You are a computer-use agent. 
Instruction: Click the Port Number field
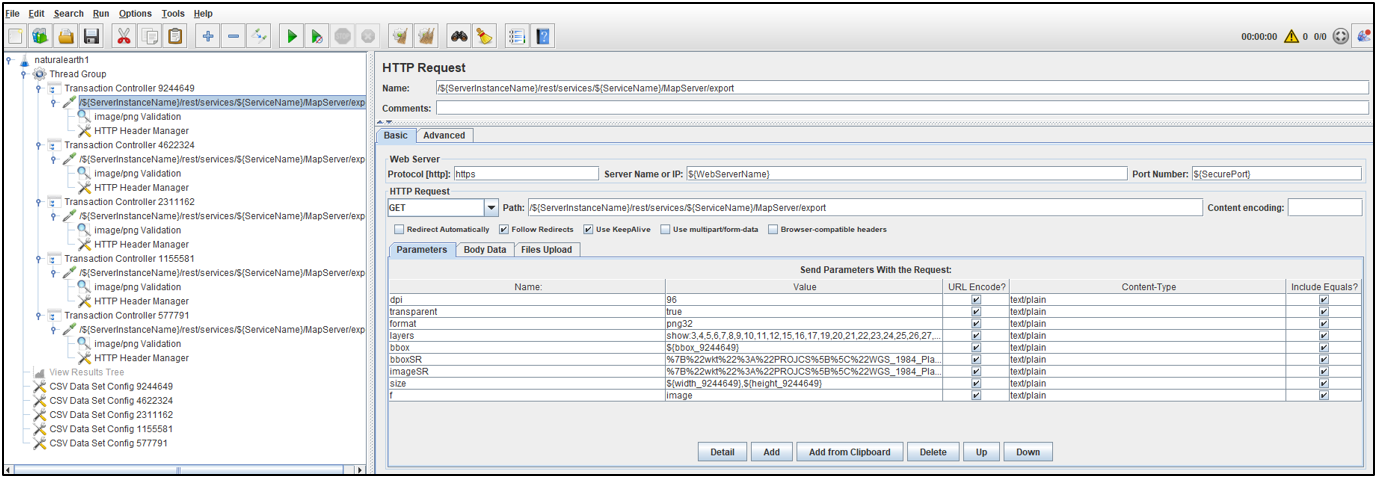(x=1276, y=174)
